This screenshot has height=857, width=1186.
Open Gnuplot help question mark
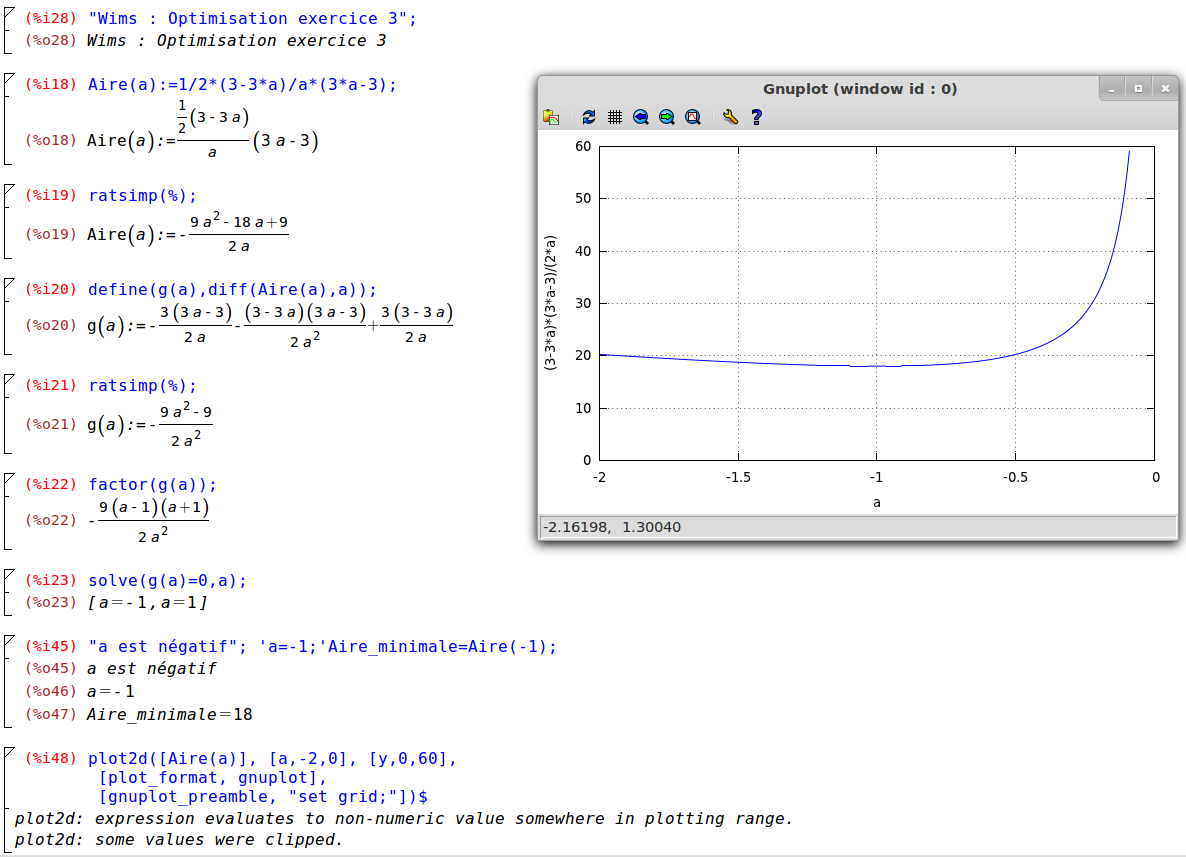[x=756, y=117]
